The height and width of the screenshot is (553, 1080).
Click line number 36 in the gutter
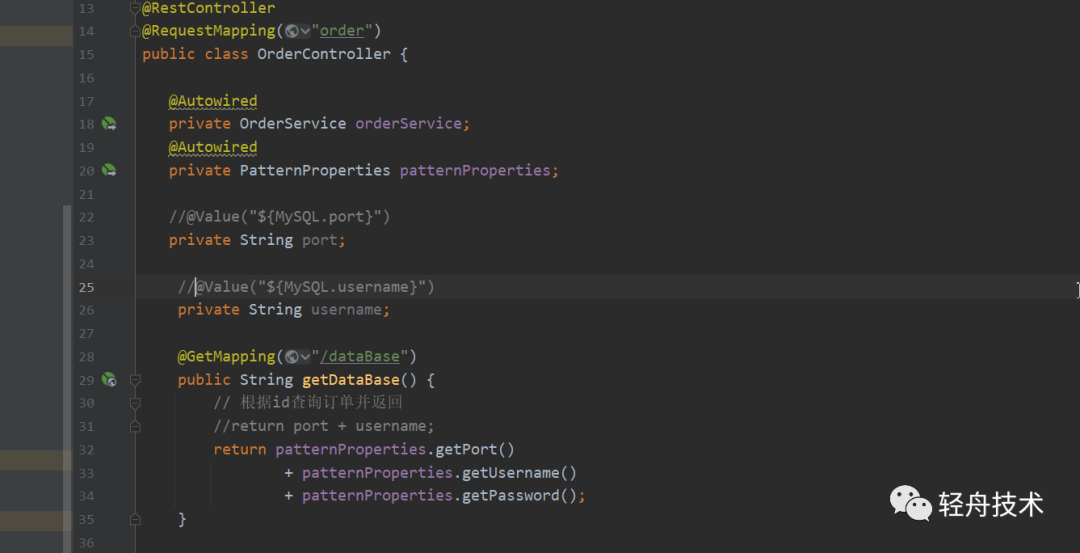coord(86,543)
